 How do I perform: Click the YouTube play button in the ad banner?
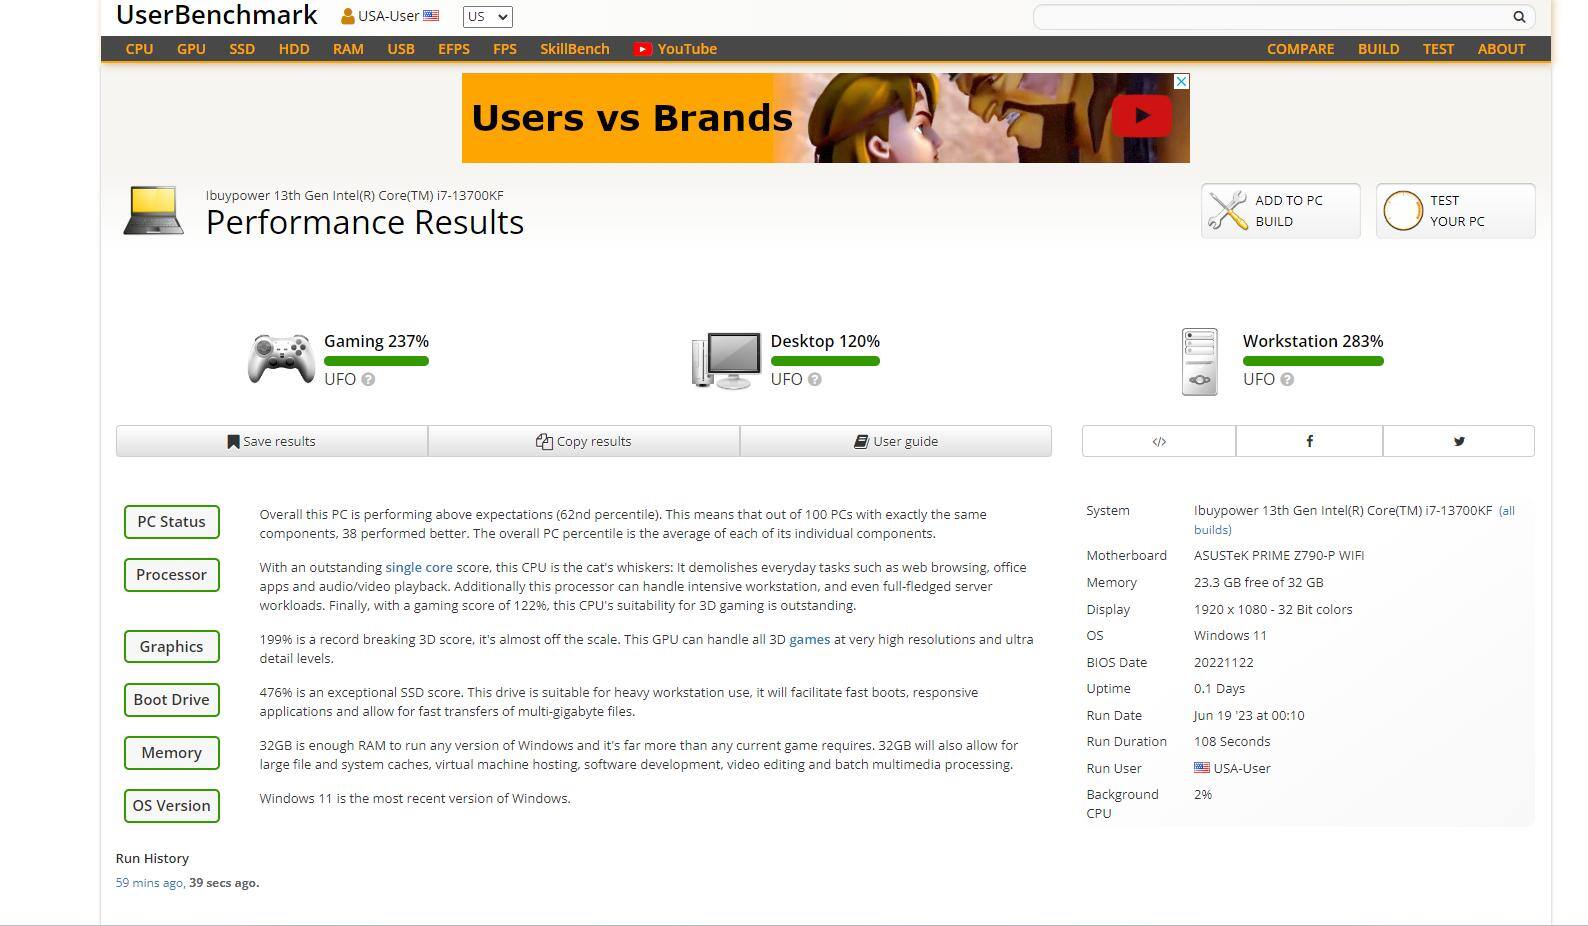[1141, 116]
